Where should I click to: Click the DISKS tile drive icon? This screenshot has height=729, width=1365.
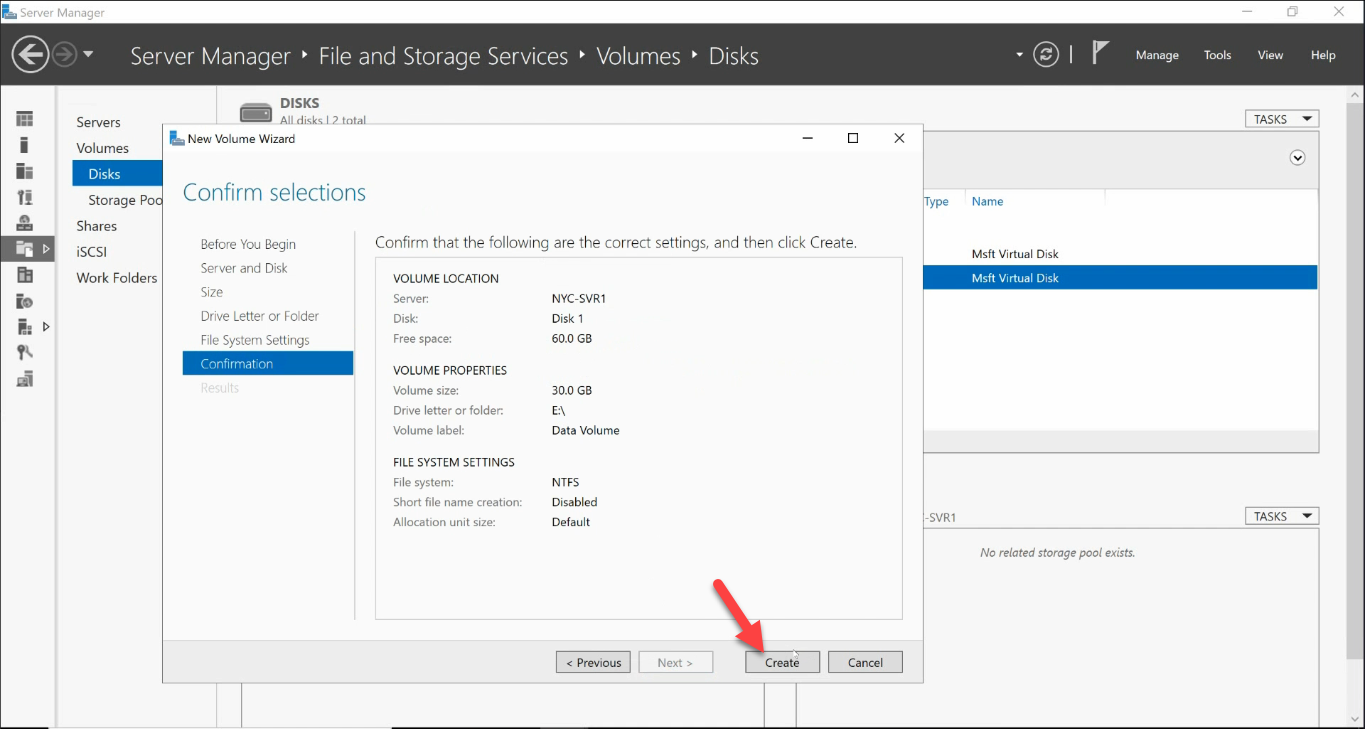coord(256,113)
